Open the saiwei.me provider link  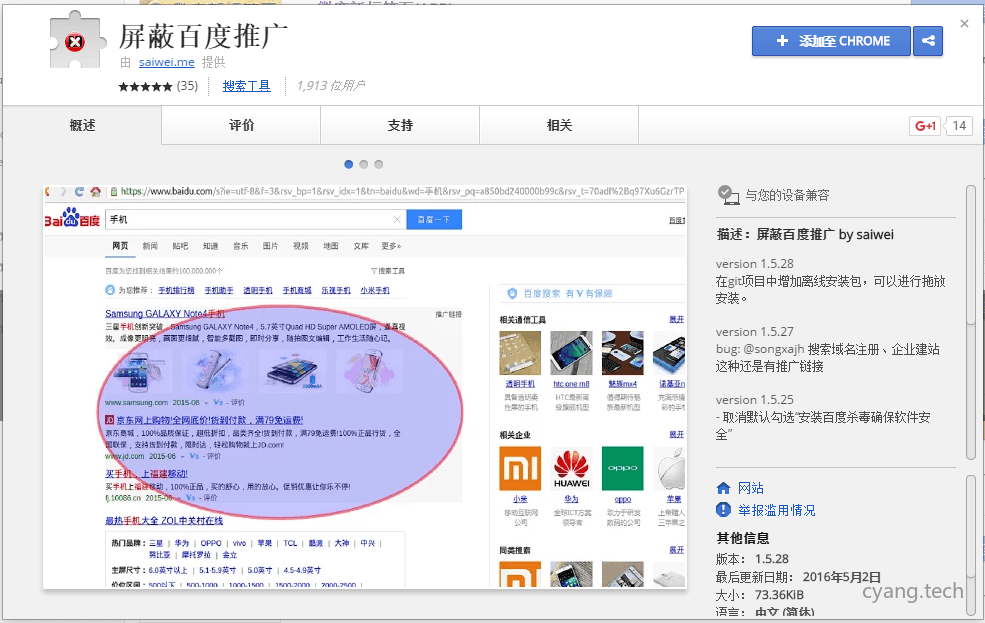tap(166, 61)
